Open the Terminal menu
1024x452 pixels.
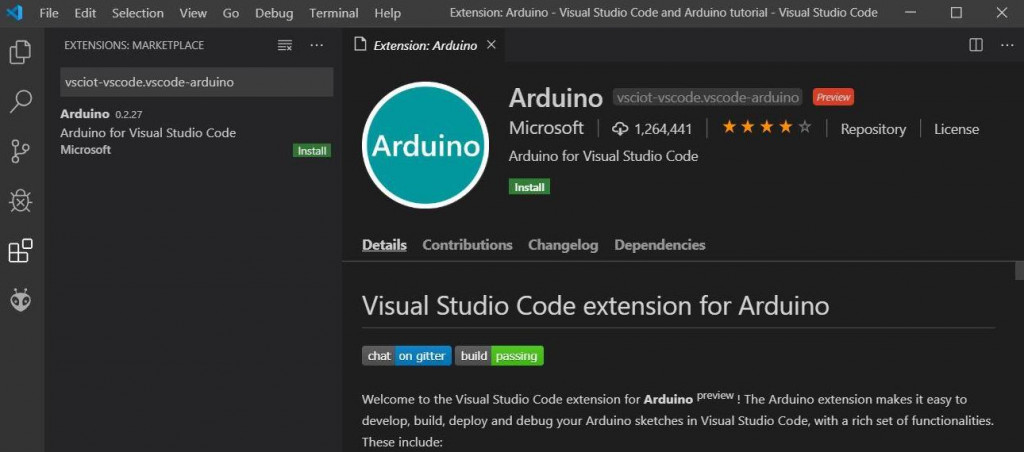334,13
